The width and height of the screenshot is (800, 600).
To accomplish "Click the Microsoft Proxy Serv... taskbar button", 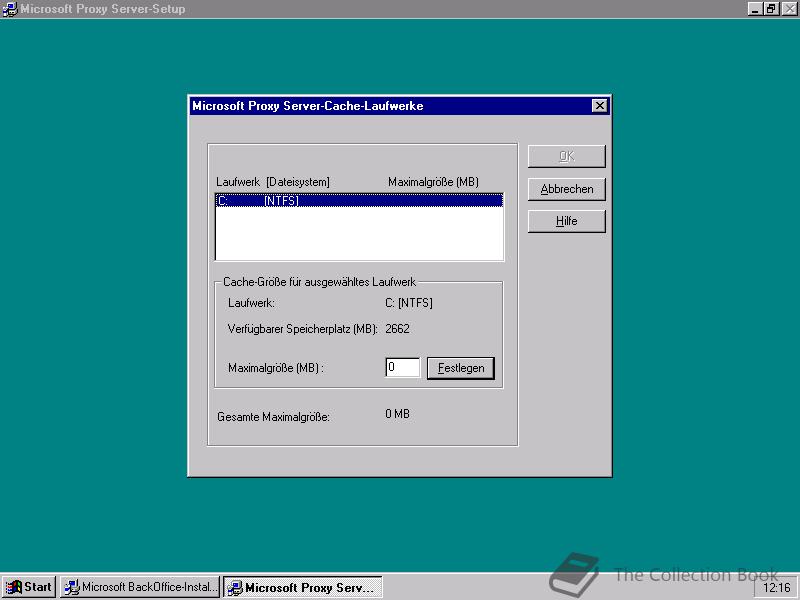I will [303, 587].
